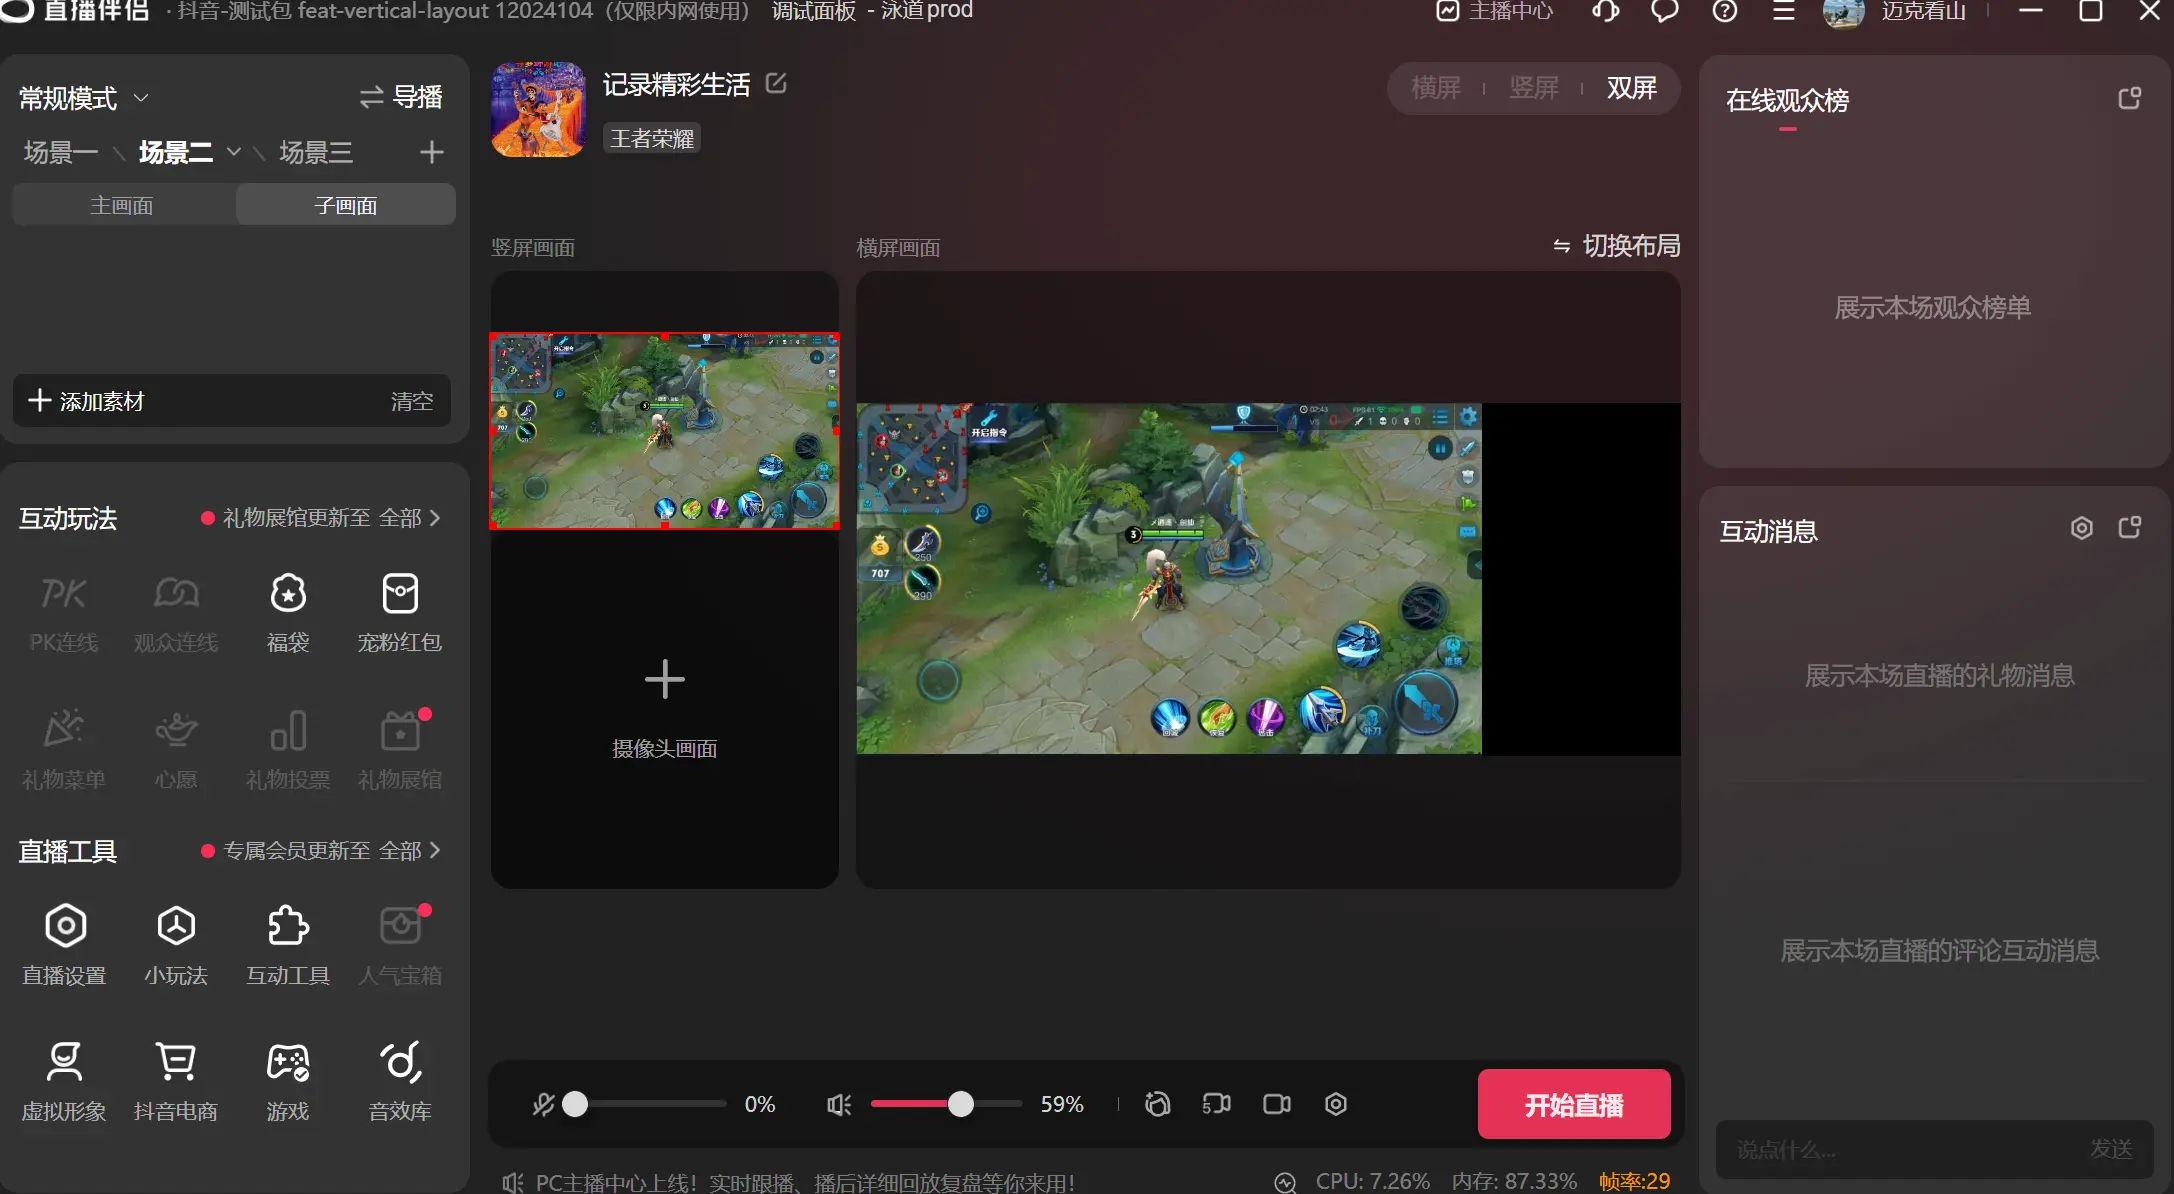Select the 在线观众榜 tab
This screenshot has height=1194, width=2174.
1787,101
